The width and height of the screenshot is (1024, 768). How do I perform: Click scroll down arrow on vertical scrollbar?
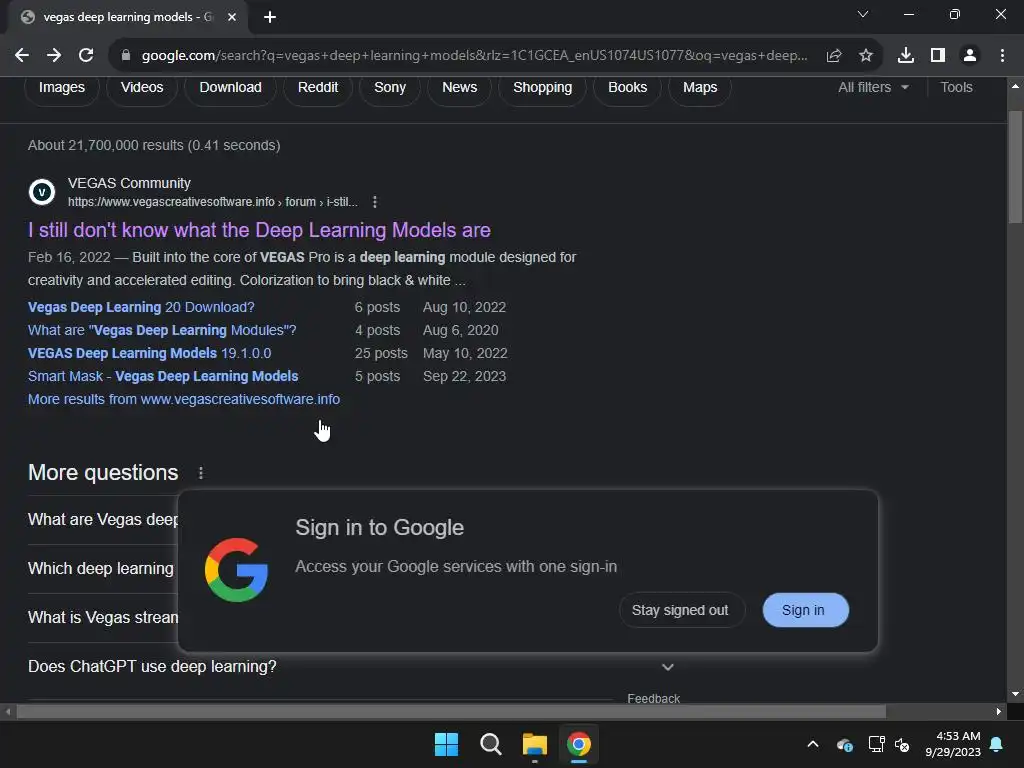point(1015,694)
